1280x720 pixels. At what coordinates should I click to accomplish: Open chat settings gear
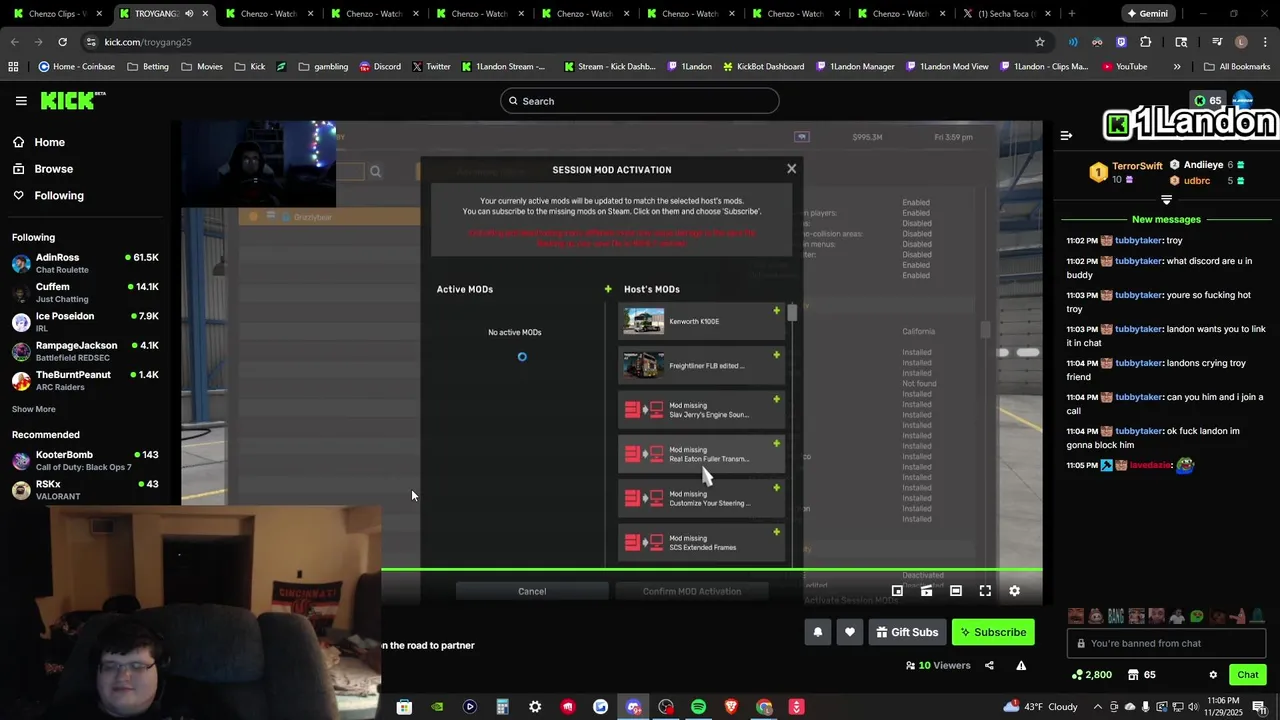[x=1213, y=675]
